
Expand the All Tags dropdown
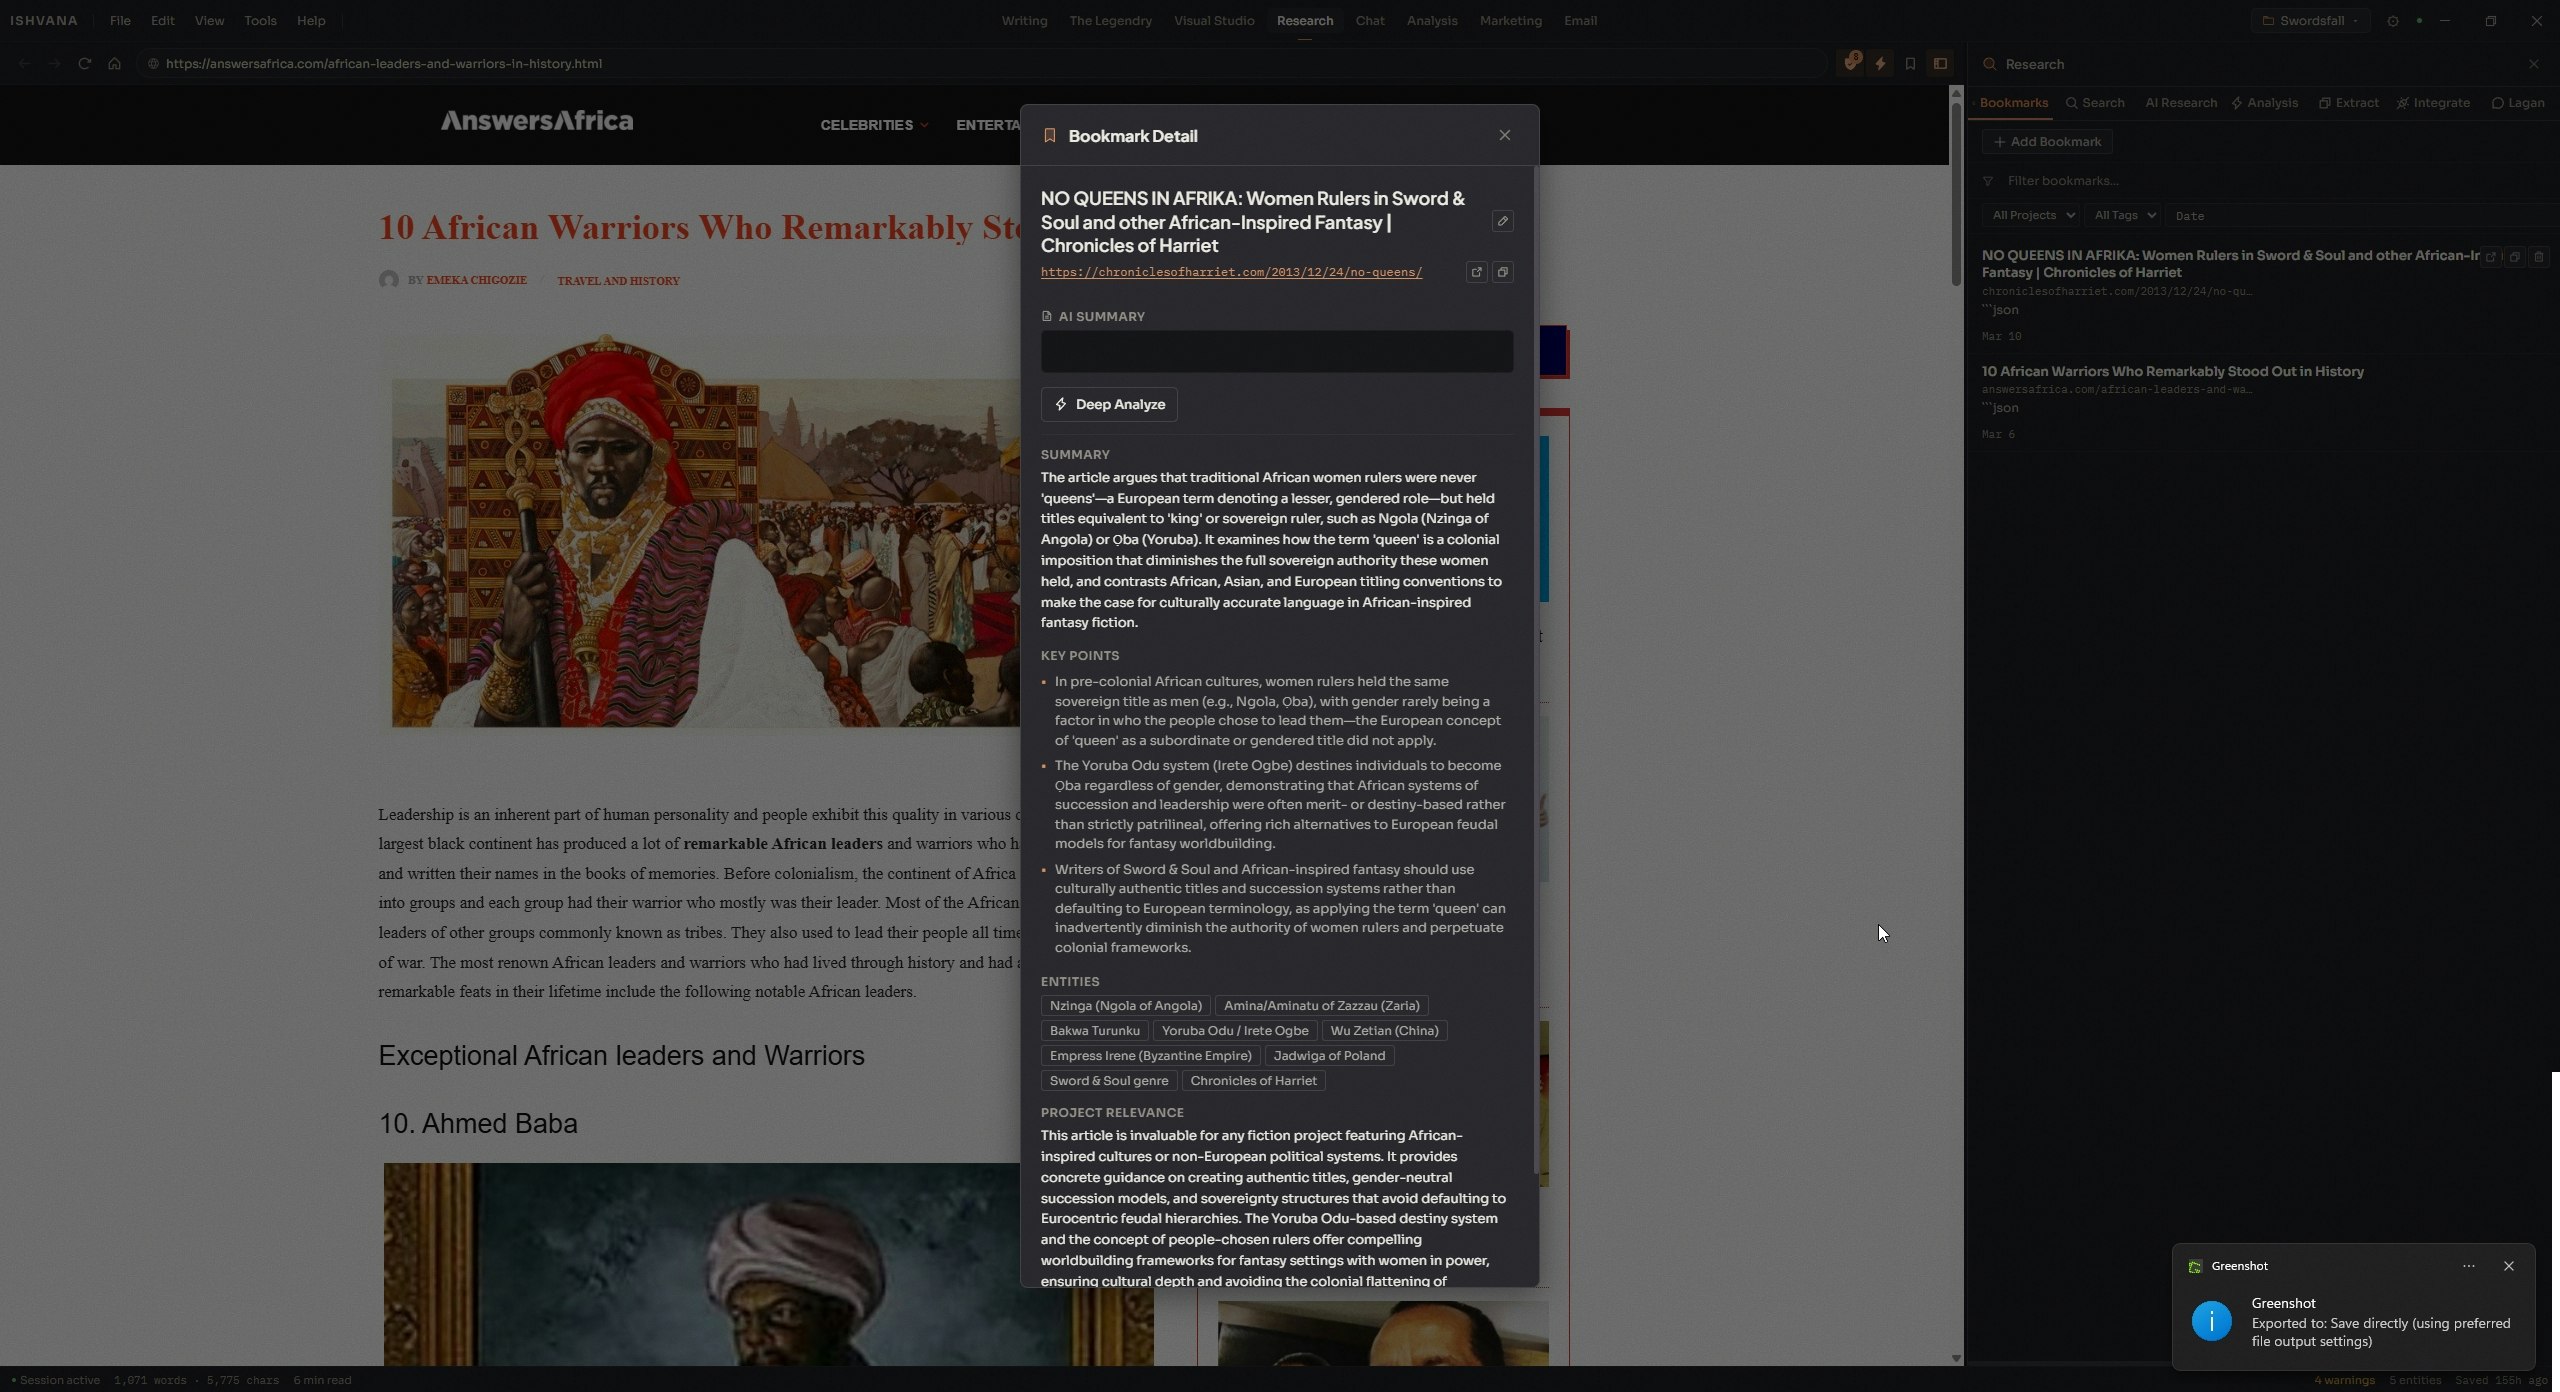[x=2123, y=216]
